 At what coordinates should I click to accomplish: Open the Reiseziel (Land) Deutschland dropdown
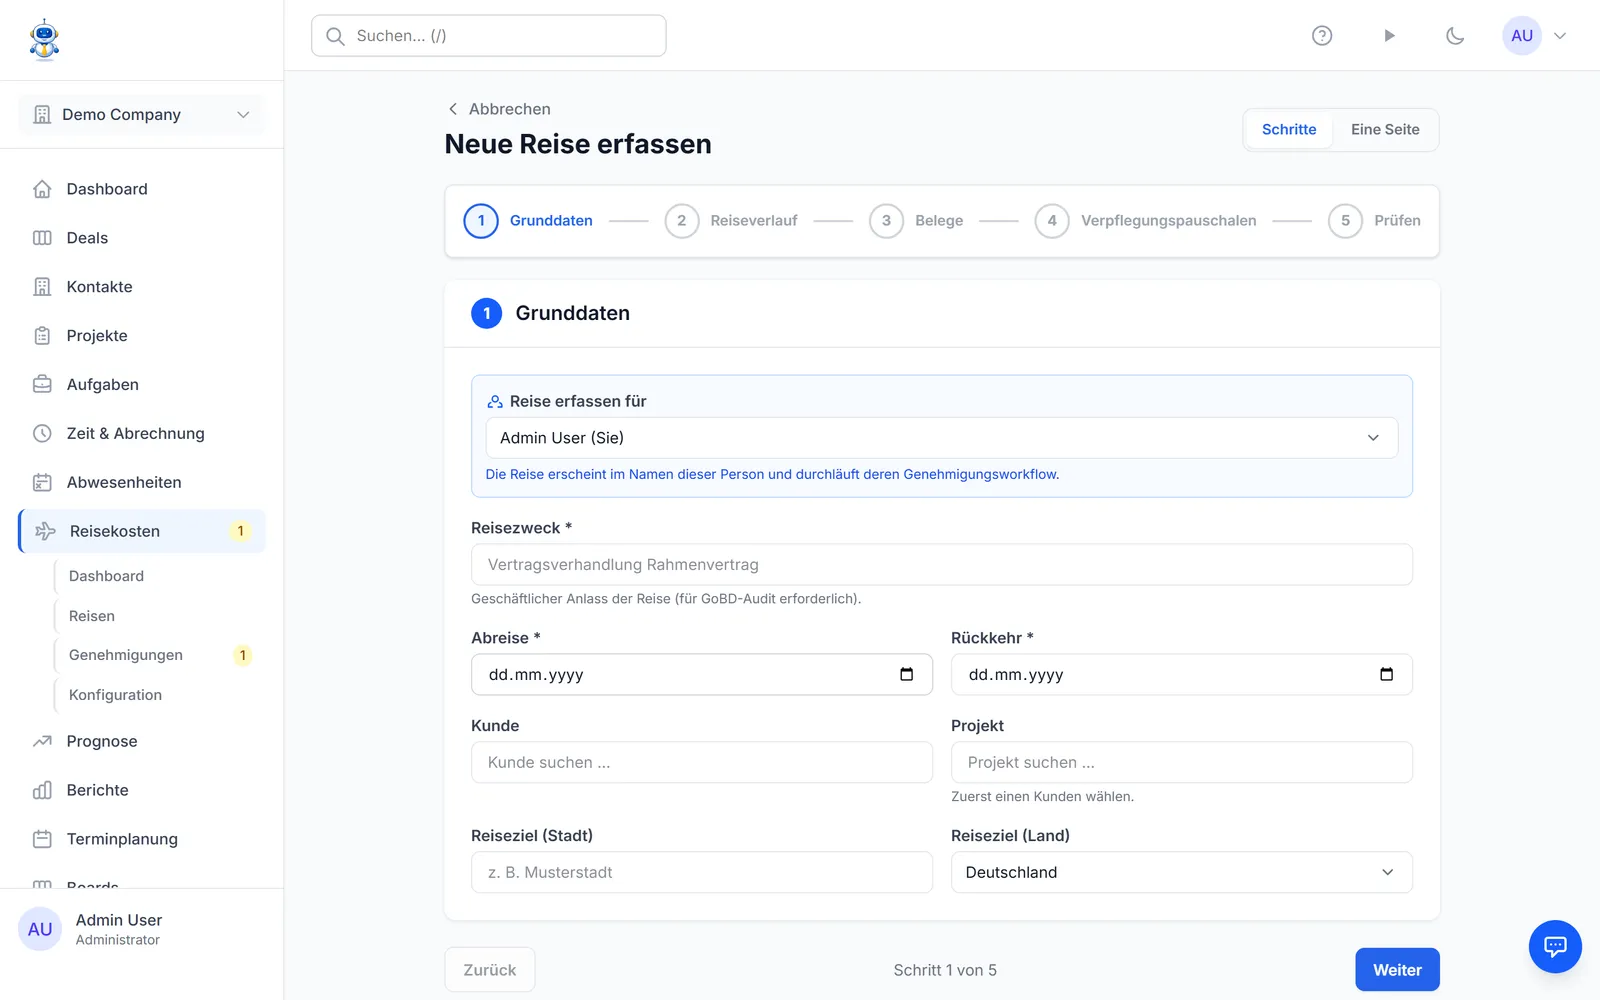click(1182, 872)
